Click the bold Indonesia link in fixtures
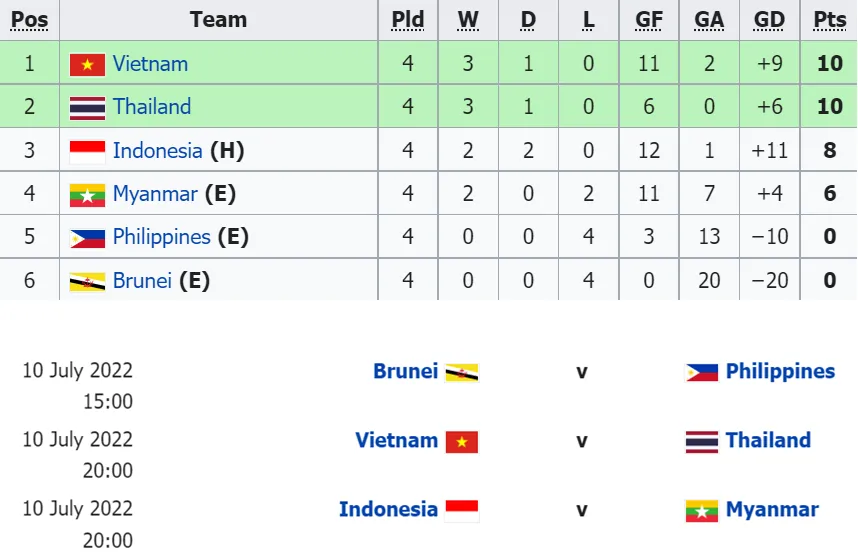 [388, 509]
